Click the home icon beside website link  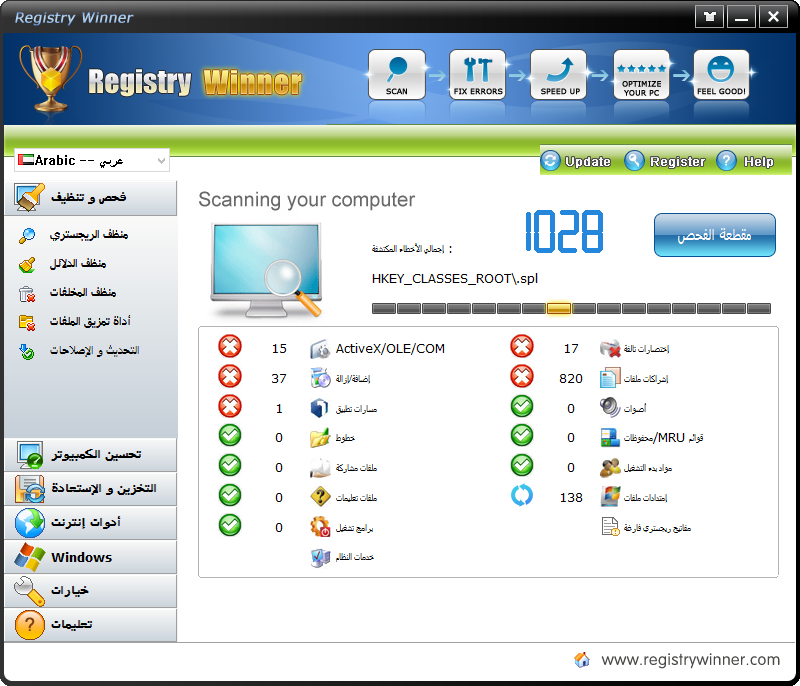582,659
